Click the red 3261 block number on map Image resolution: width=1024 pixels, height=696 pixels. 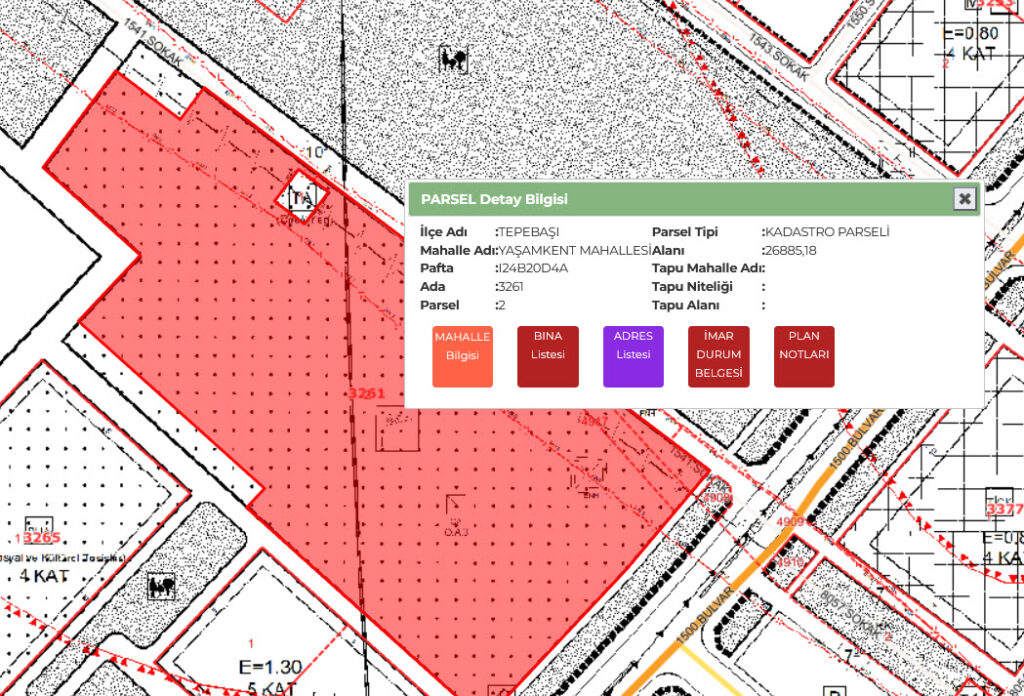click(x=366, y=394)
